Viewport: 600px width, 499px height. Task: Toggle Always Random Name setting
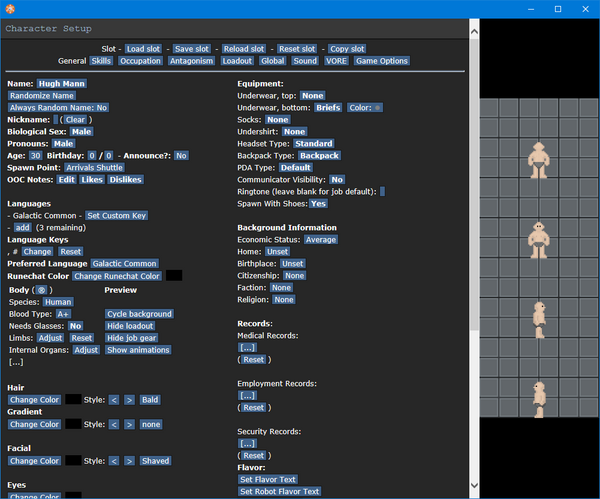[x=59, y=108]
